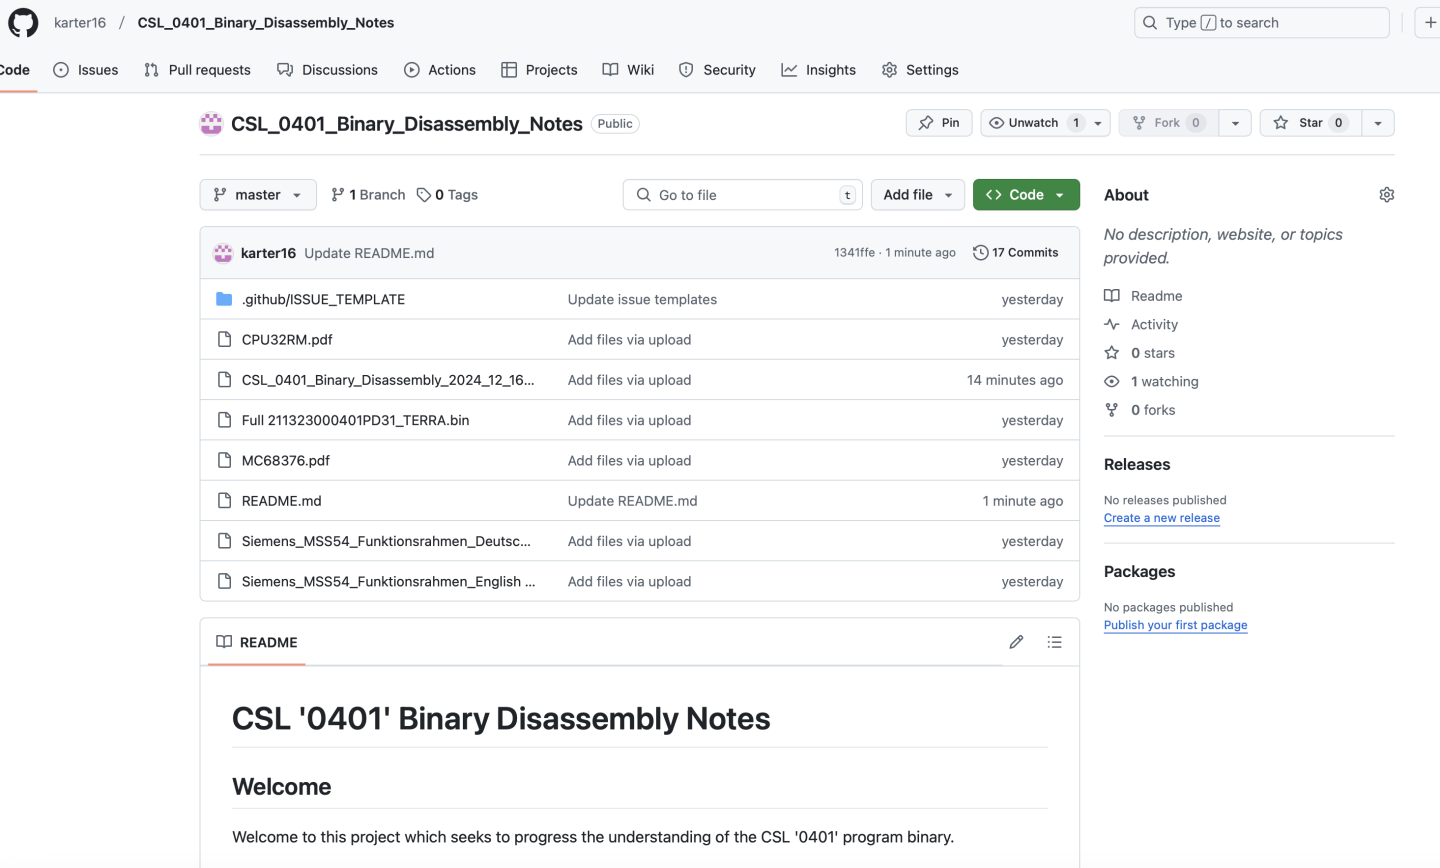View the 1 Branch link

(x=368, y=195)
